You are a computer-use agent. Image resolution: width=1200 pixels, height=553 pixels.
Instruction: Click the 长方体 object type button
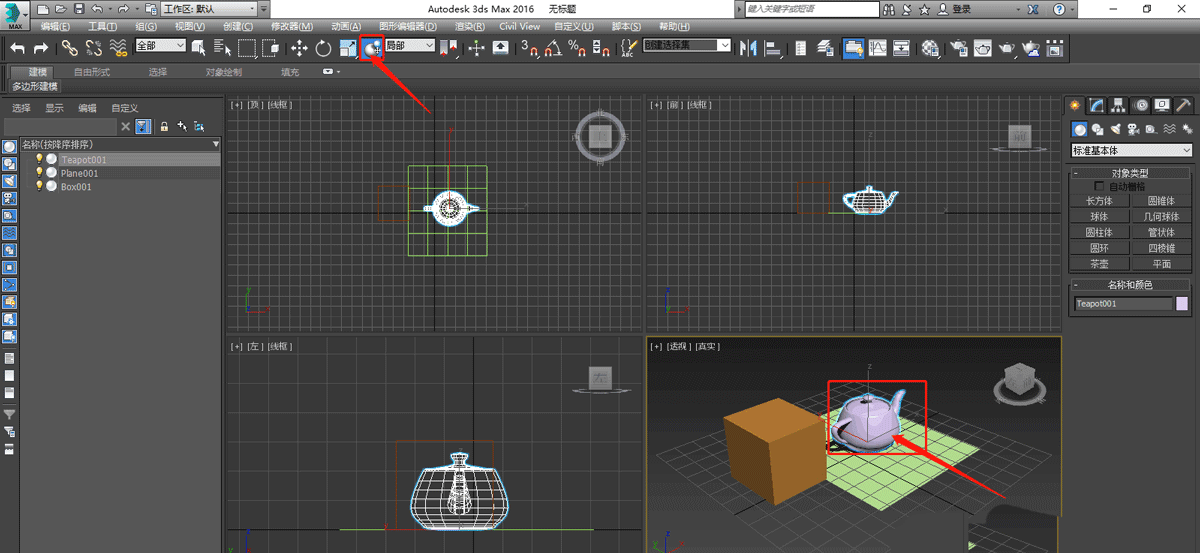coord(1099,201)
